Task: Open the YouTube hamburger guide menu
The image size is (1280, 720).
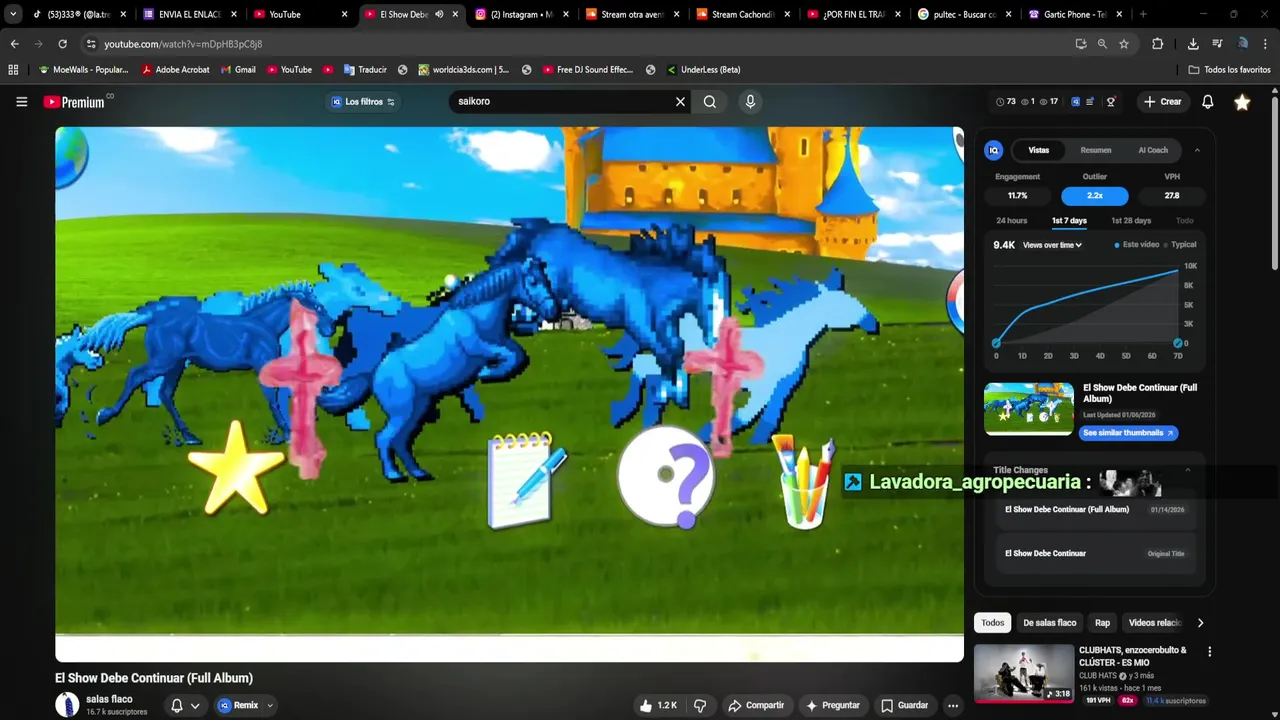Action: pyautogui.click(x=21, y=101)
